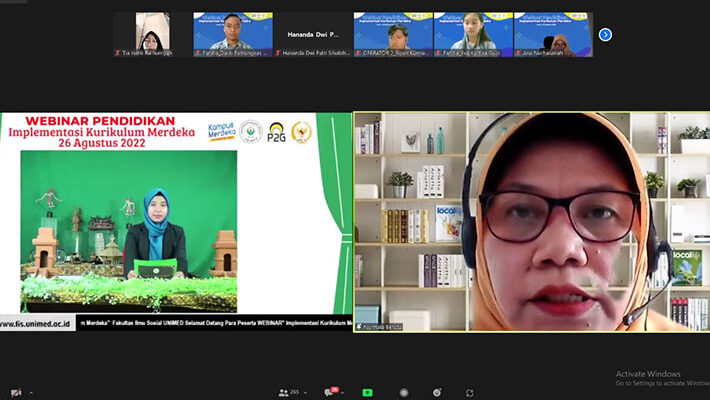The height and width of the screenshot is (400, 710).
Task: Select Ana Nurhasanah video thumbnail
Action: (x=552, y=34)
